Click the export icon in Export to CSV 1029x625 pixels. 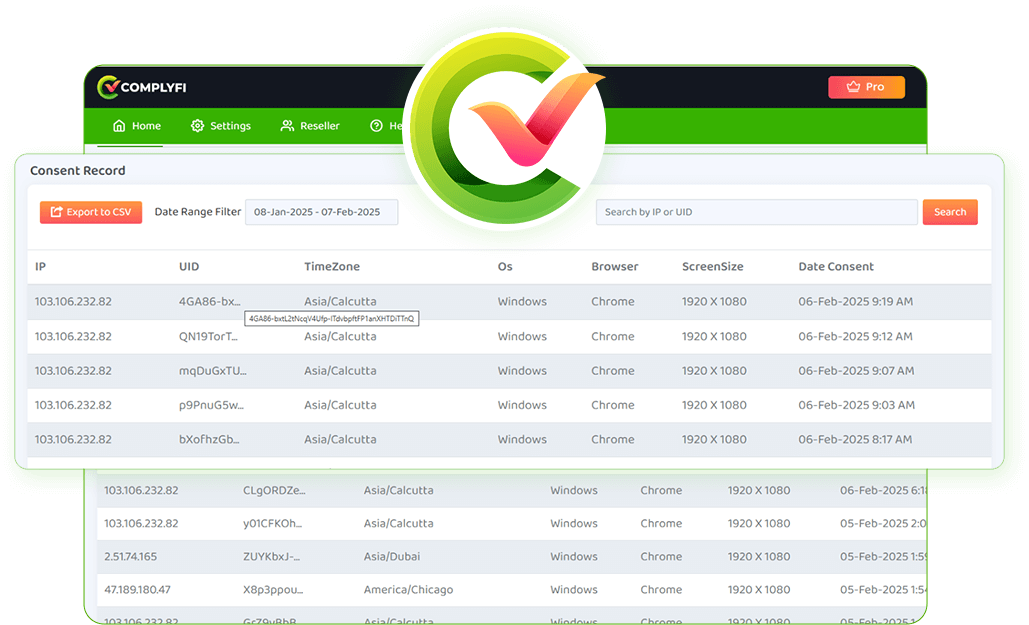[55, 212]
